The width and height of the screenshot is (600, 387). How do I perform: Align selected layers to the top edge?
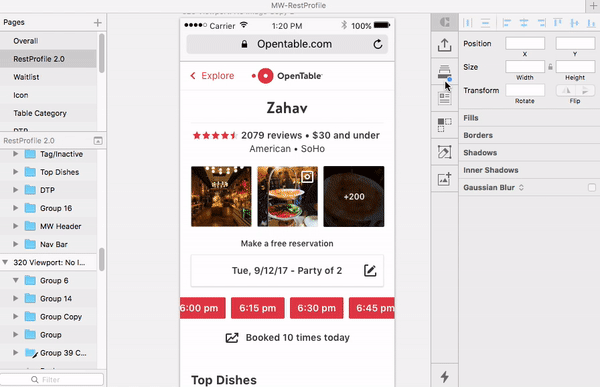558,23
